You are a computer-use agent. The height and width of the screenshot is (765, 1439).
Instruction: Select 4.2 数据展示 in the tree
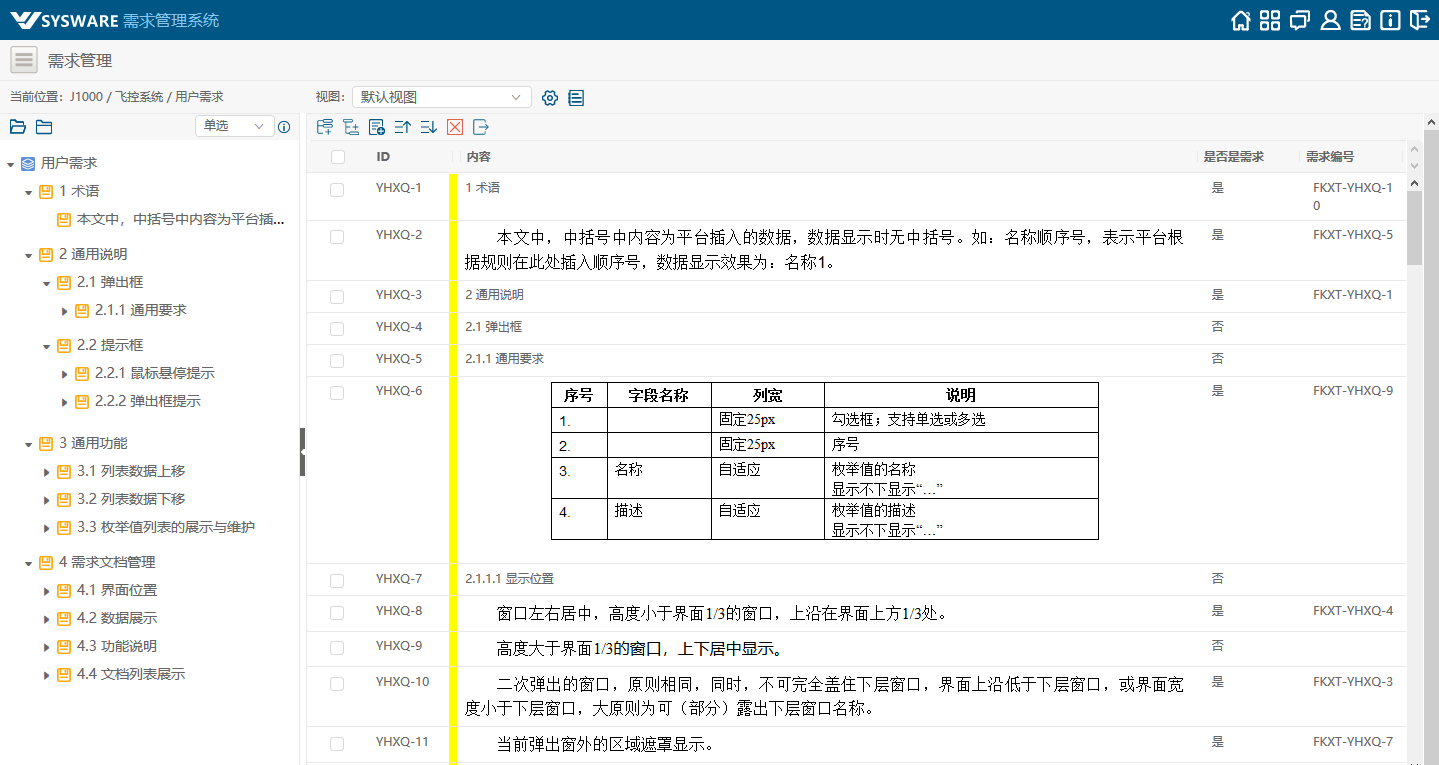[116, 618]
